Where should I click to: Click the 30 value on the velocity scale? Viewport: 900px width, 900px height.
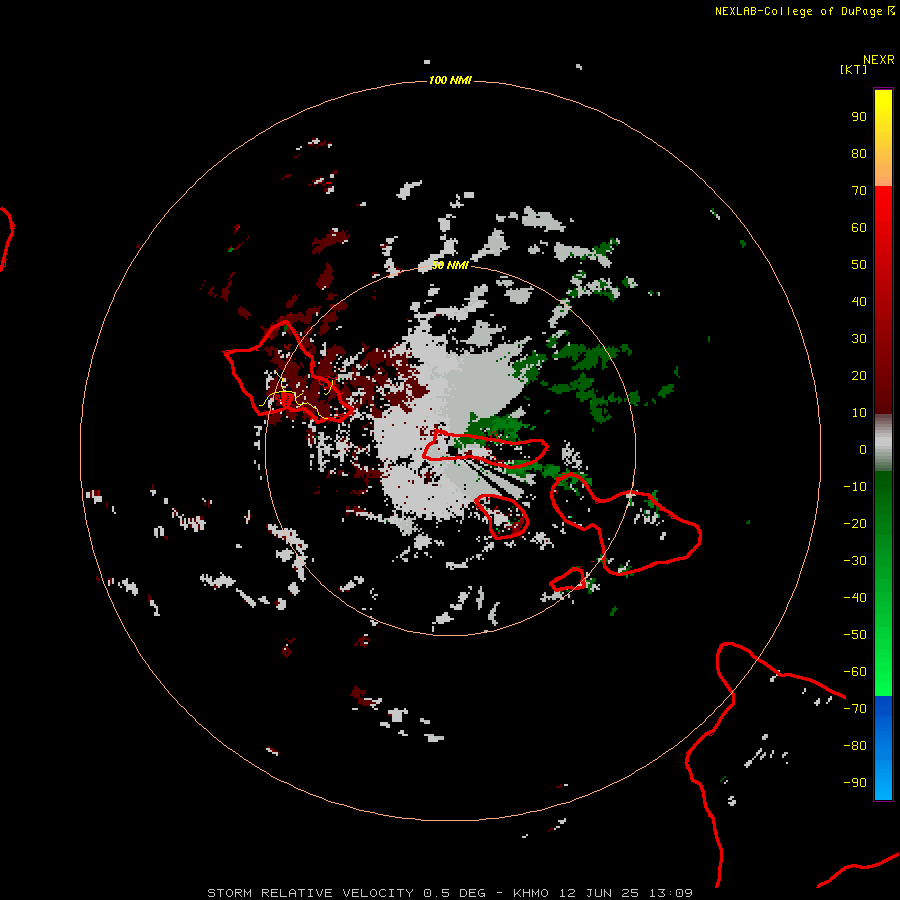coord(859,339)
